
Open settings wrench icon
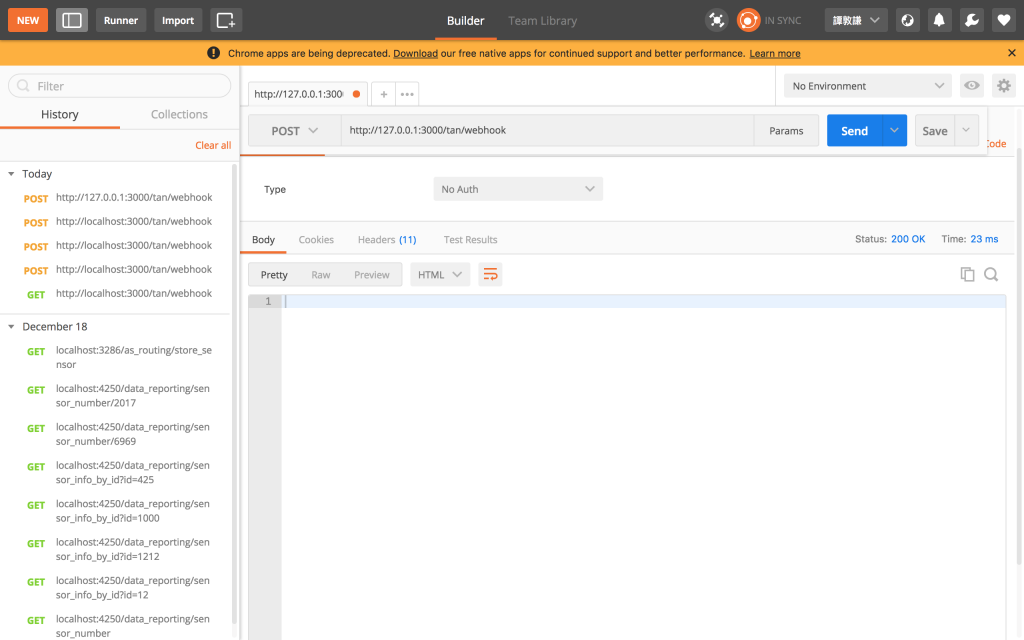972,20
